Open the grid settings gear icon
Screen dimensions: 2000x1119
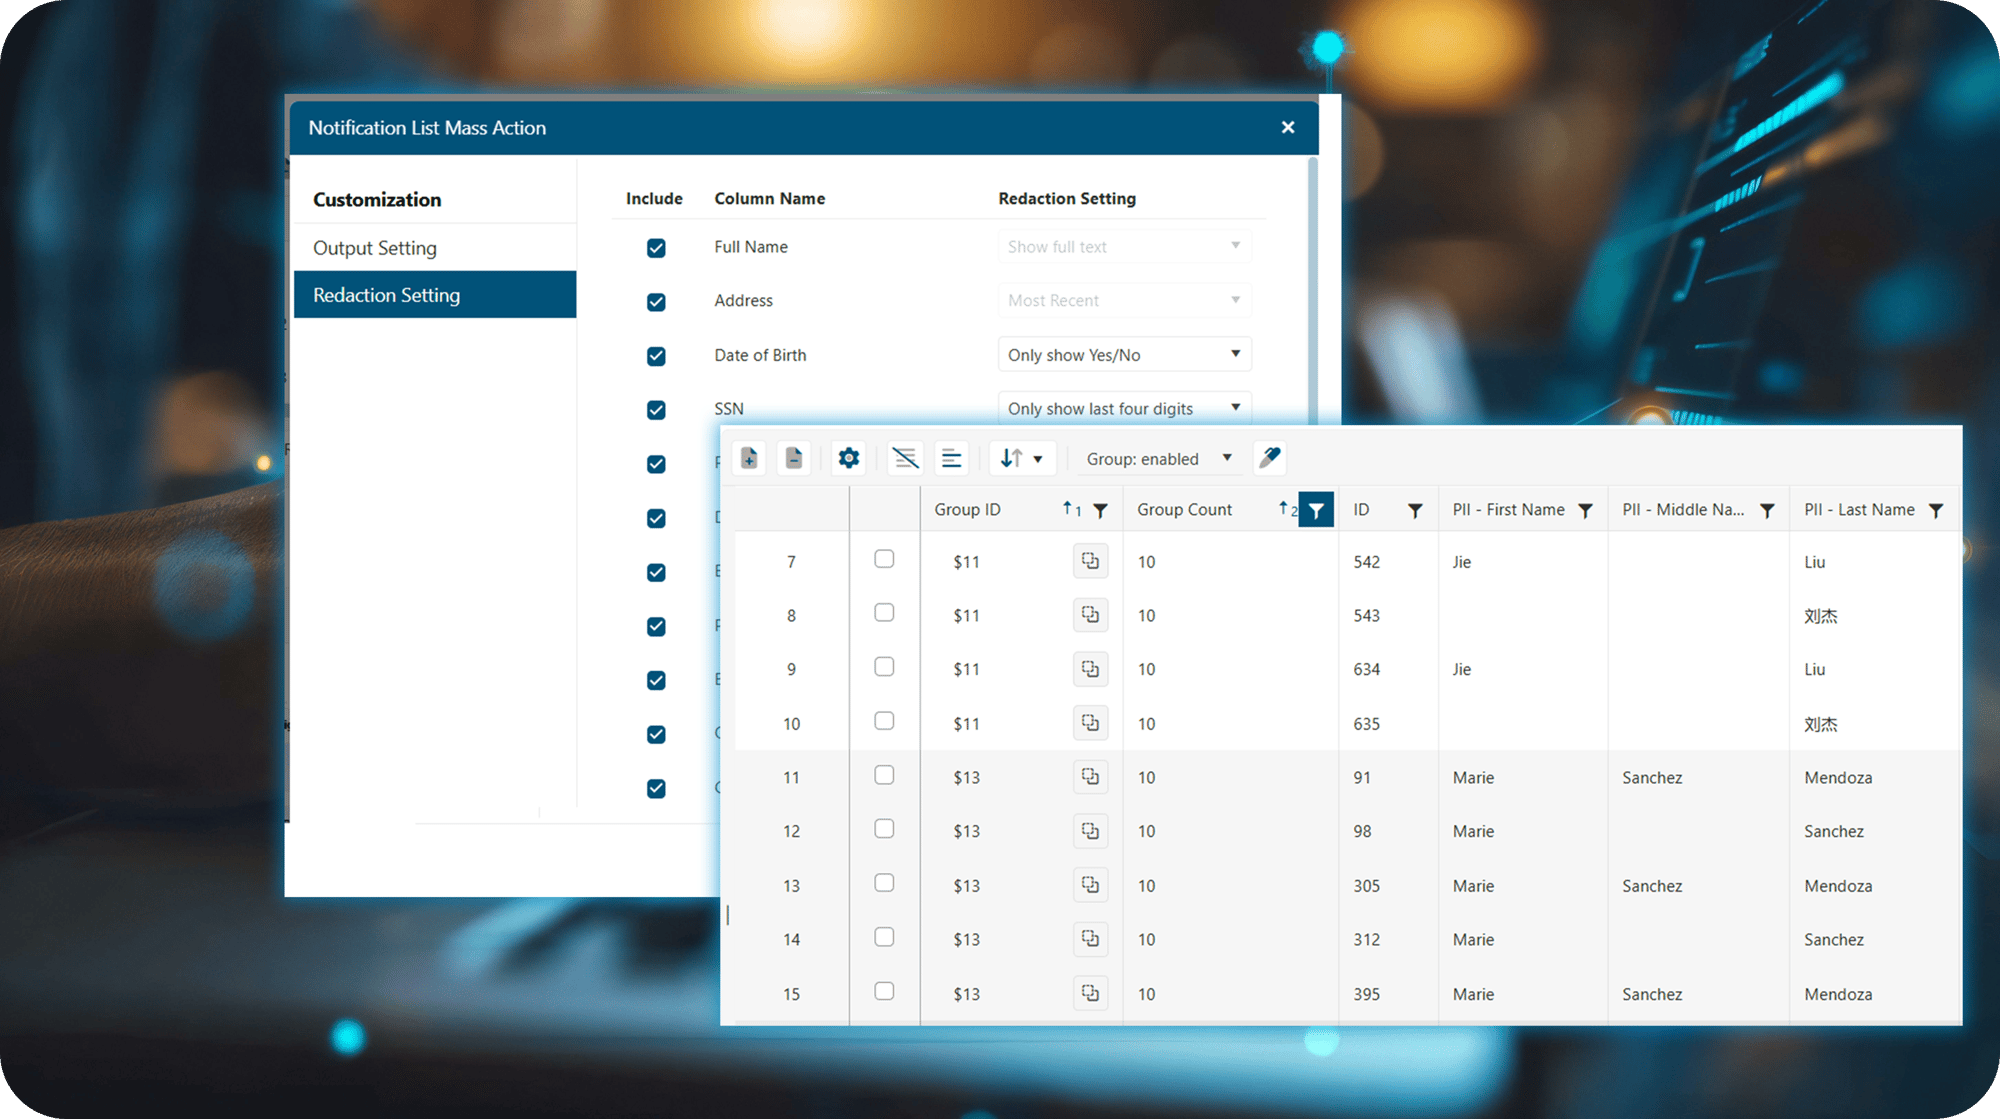point(848,458)
